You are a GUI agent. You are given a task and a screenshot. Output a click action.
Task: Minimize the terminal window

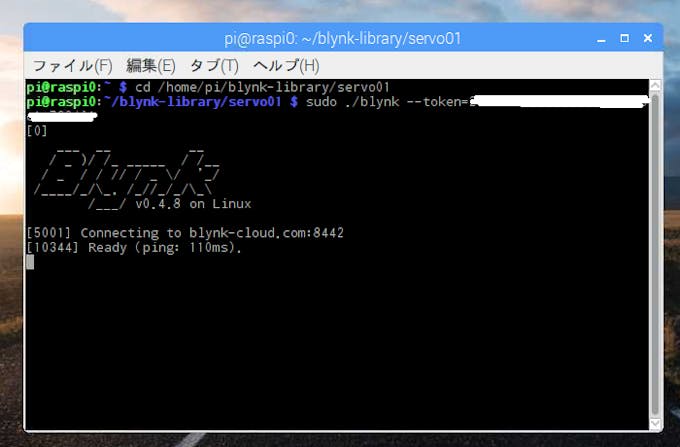[601, 39]
